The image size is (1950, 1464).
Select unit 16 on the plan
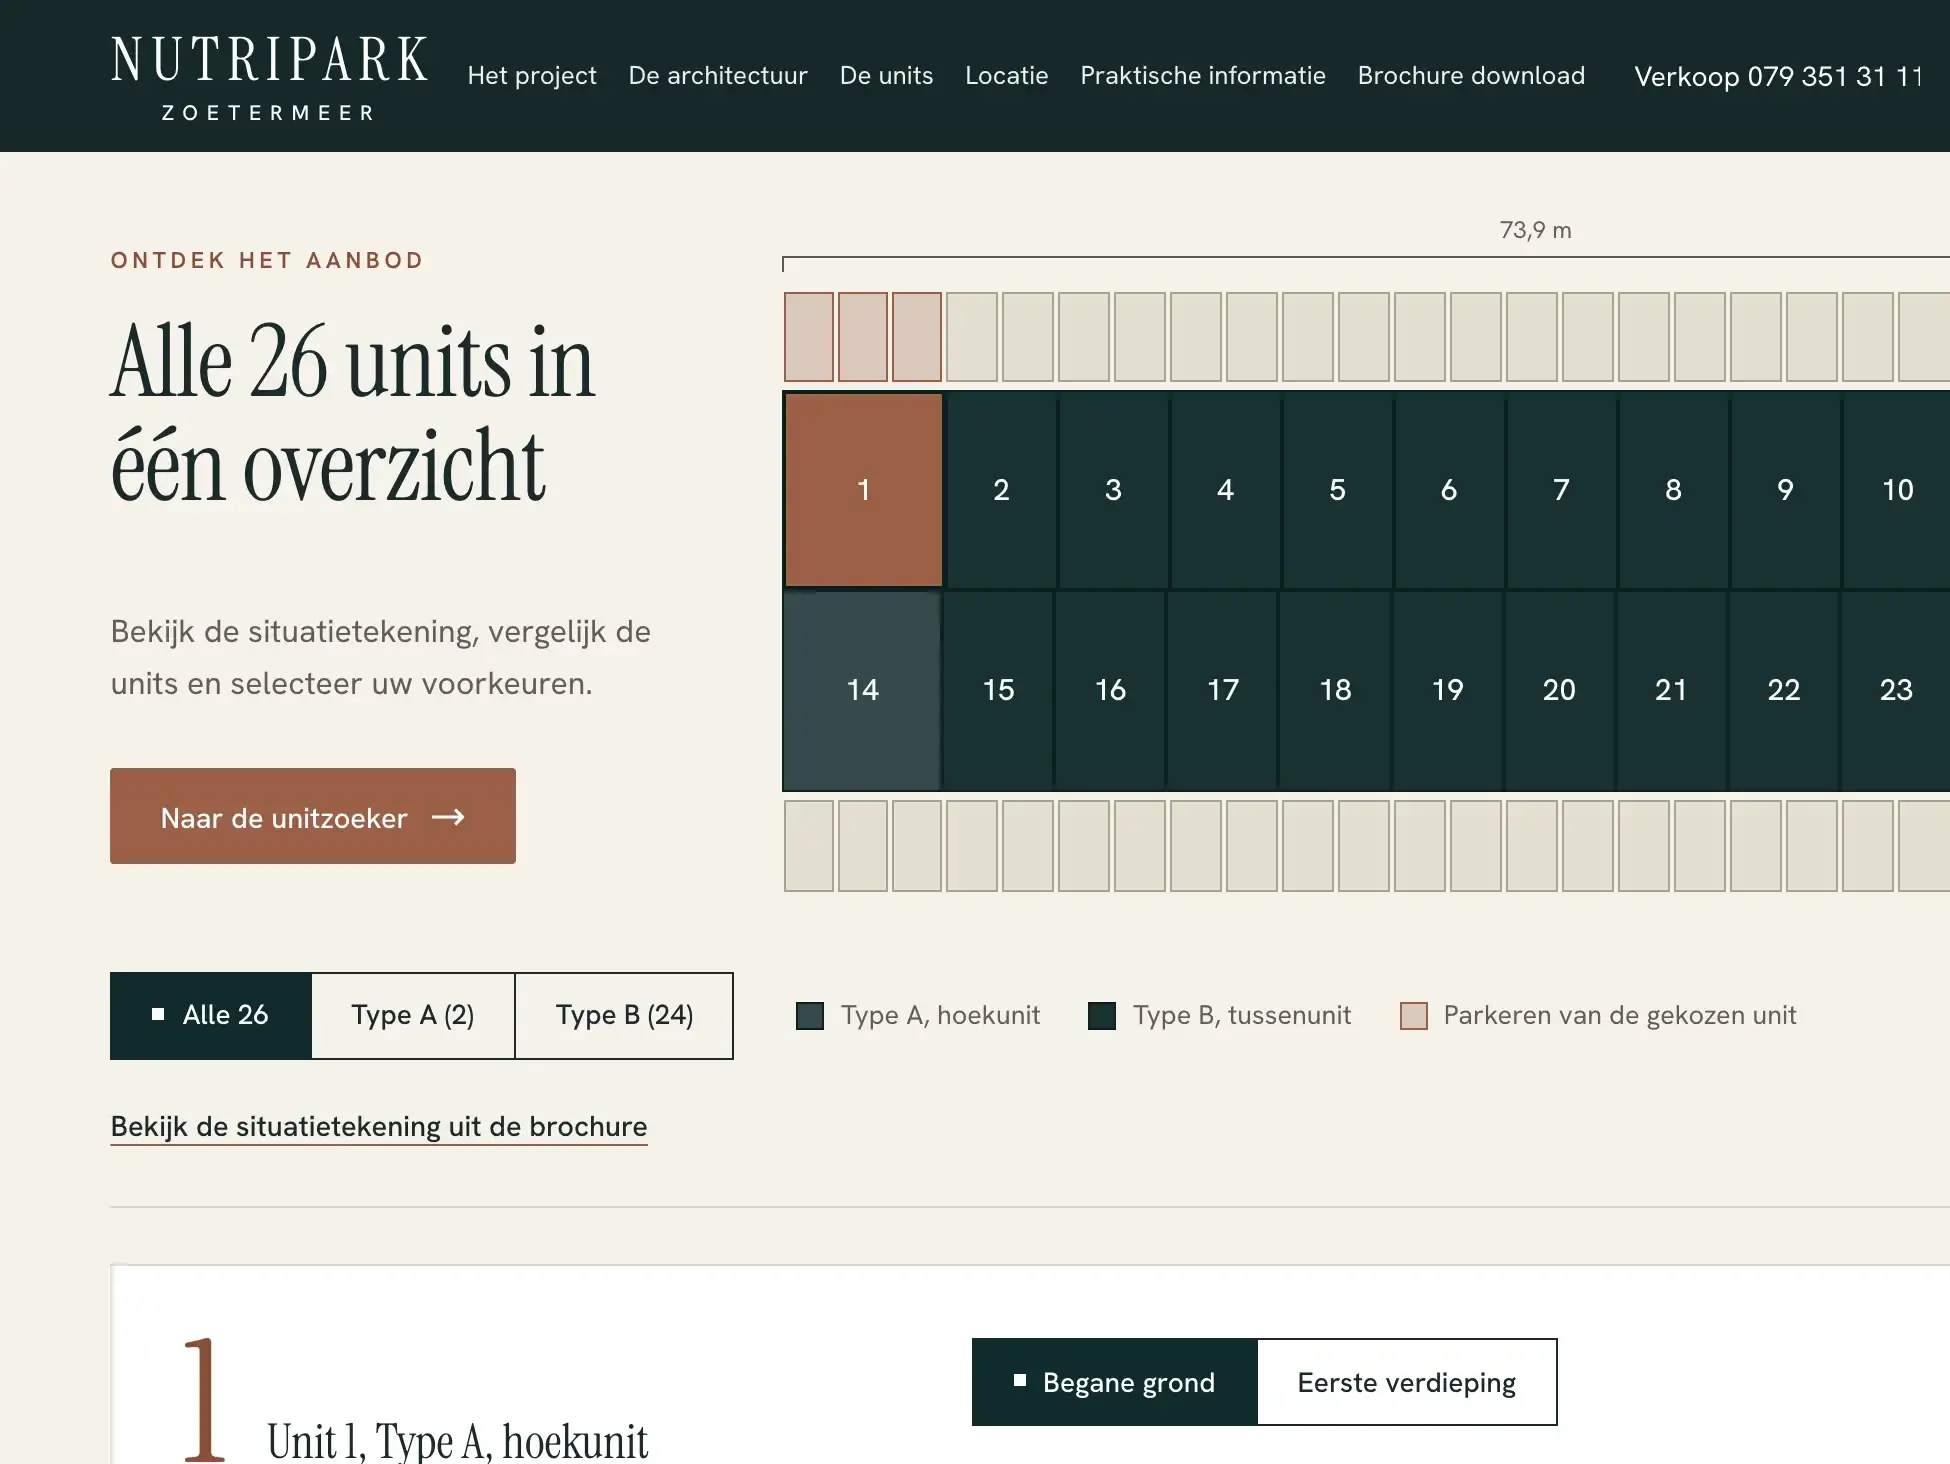pos(1110,690)
